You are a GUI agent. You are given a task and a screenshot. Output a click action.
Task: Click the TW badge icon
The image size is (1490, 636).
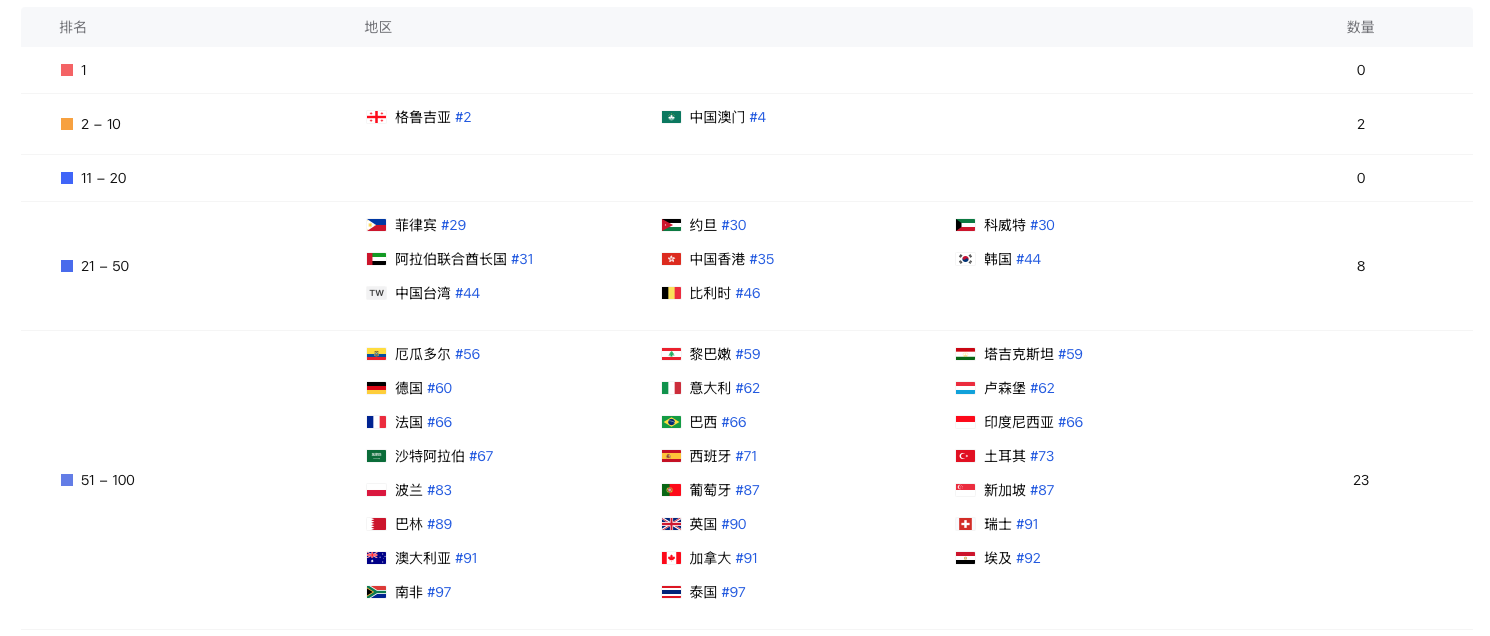tap(376, 293)
